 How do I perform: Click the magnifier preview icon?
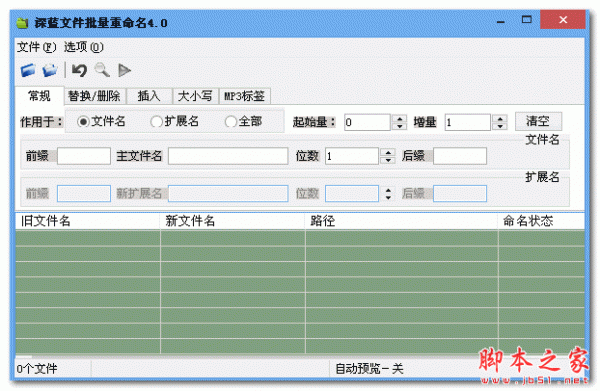(x=102, y=70)
